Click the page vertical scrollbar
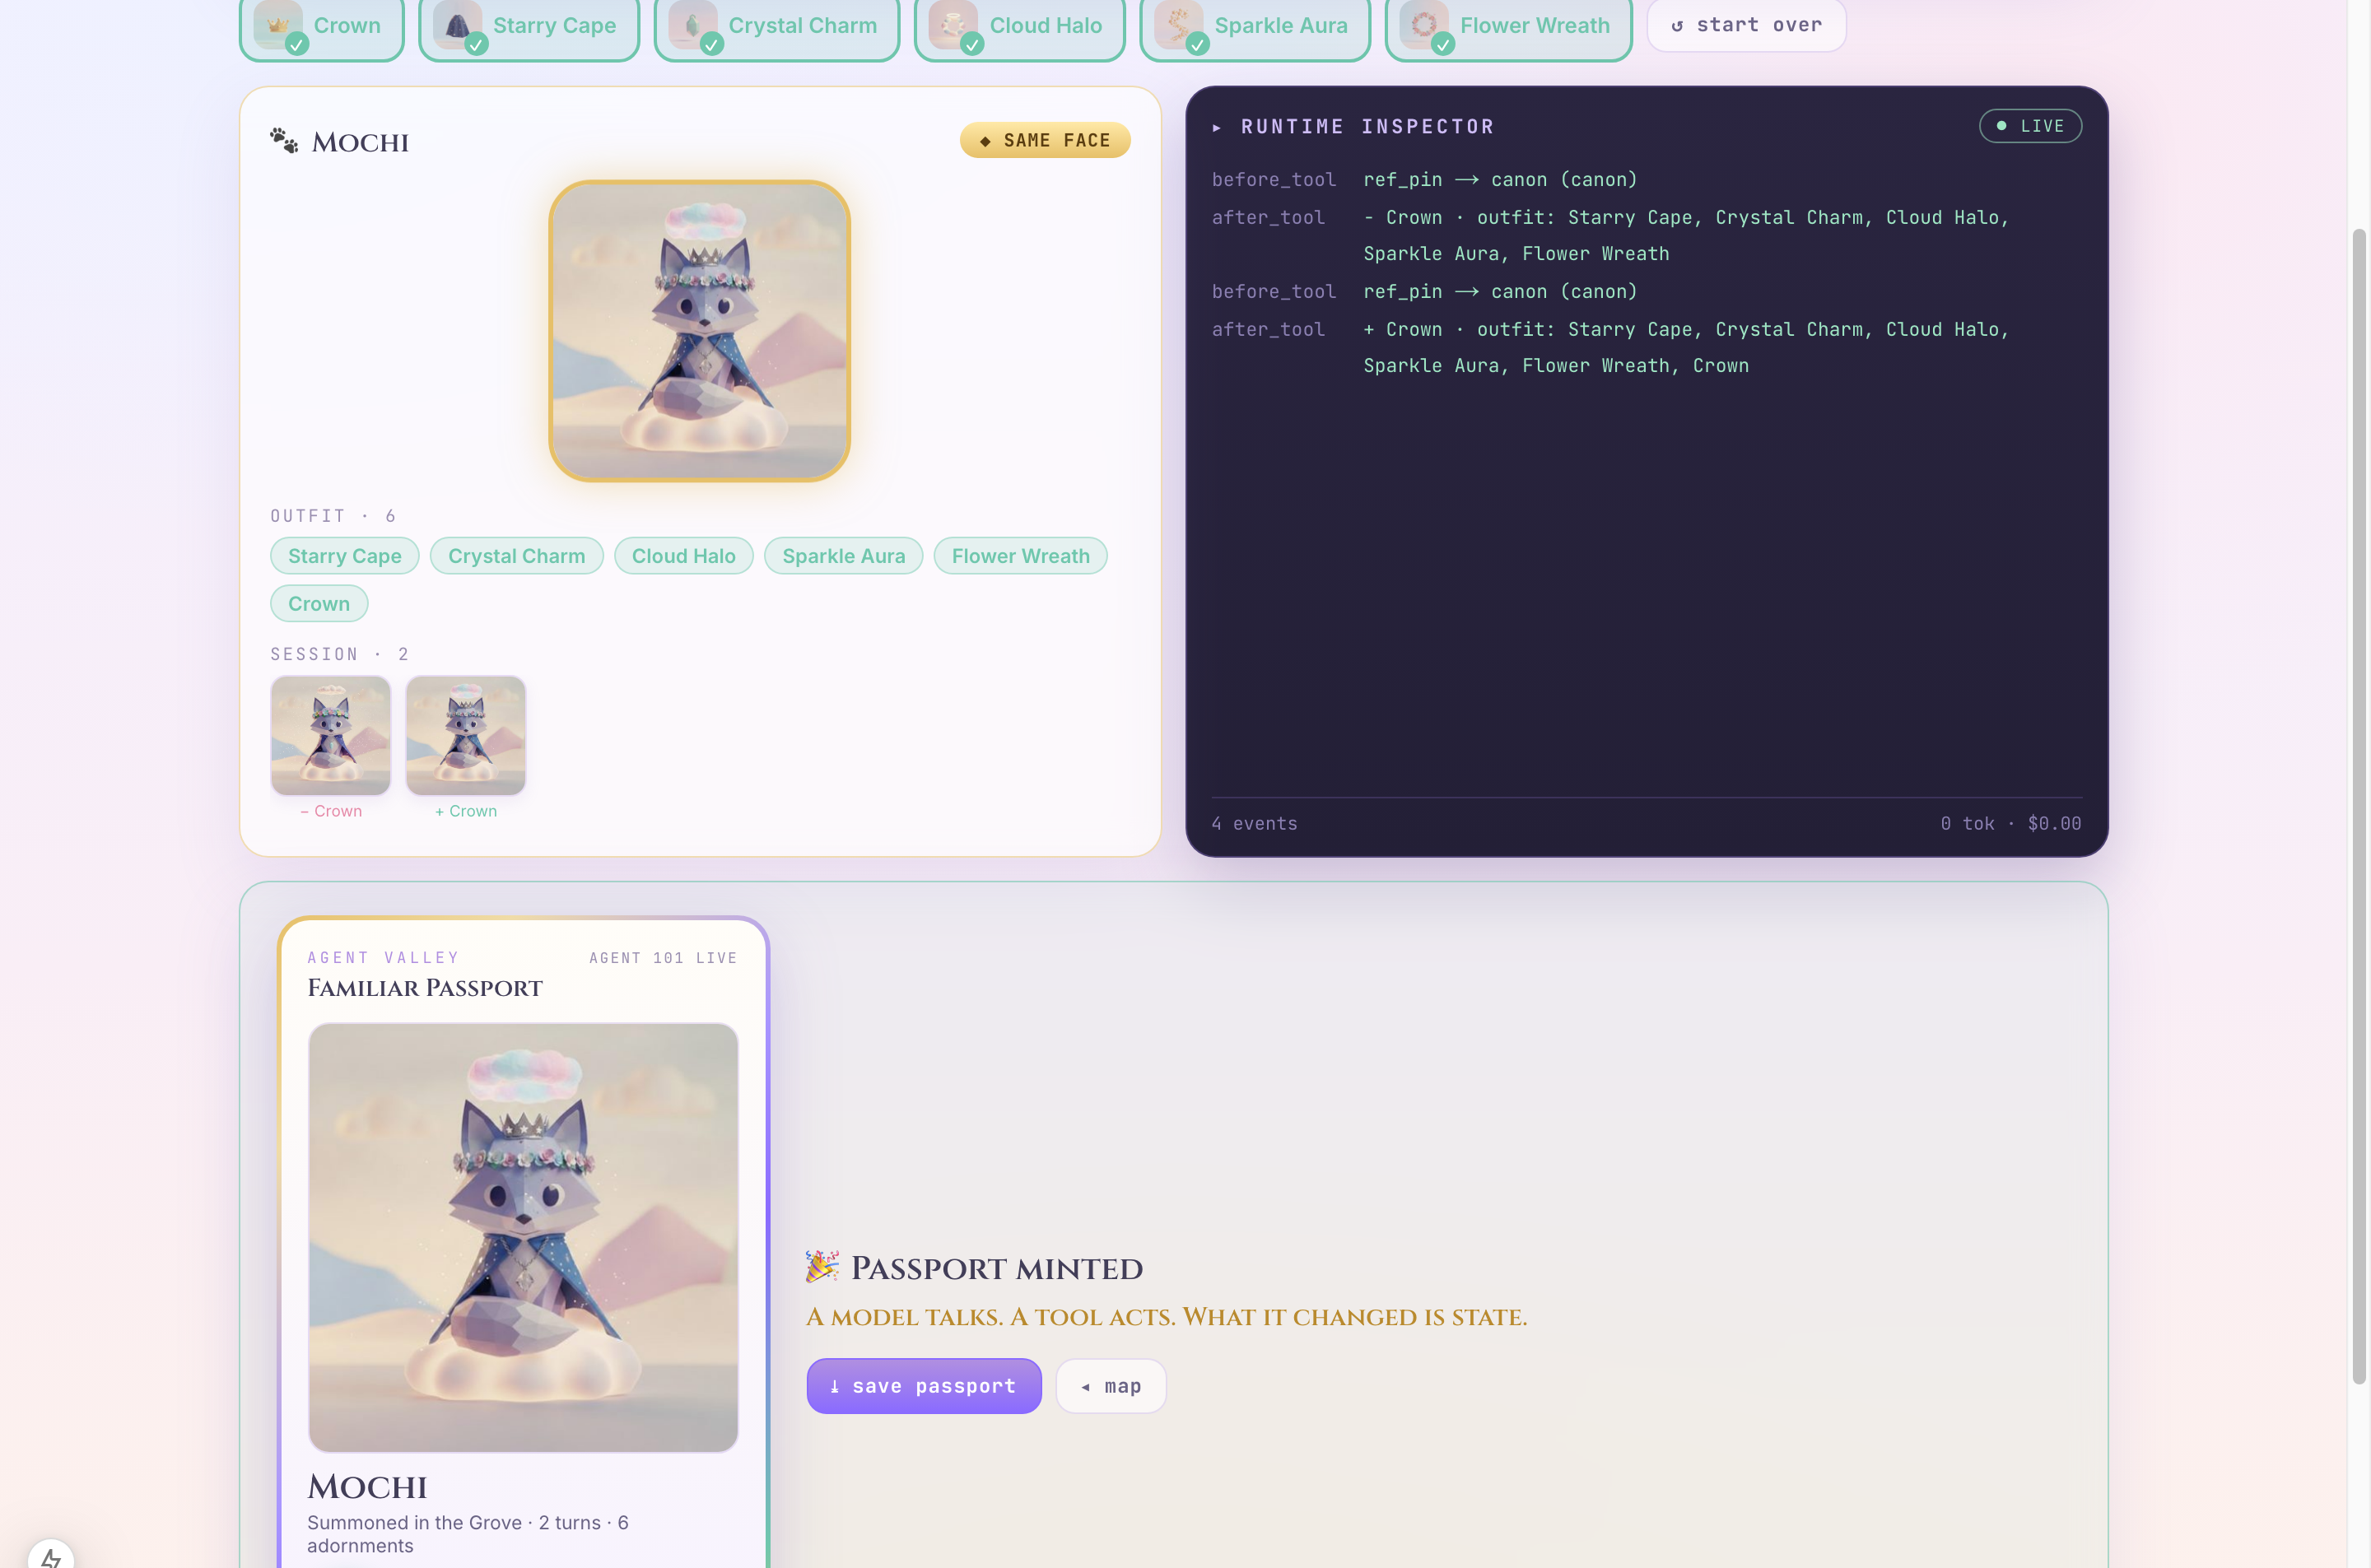Image resolution: width=2371 pixels, height=1568 pixels. point(2359,806)
